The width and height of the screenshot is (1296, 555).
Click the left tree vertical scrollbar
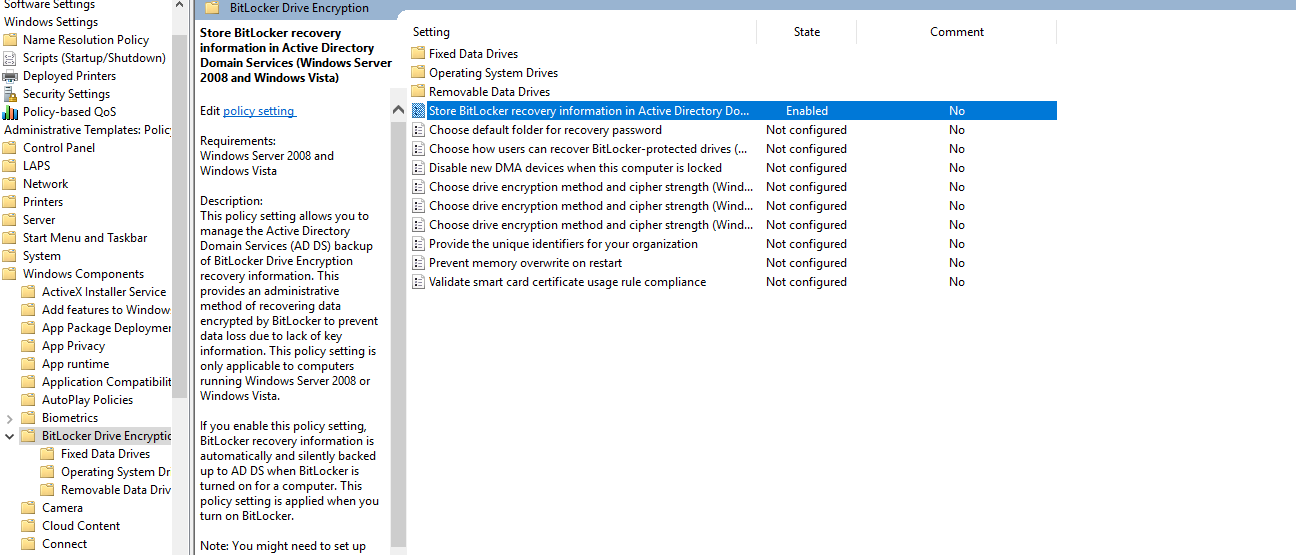click(180, 215)
